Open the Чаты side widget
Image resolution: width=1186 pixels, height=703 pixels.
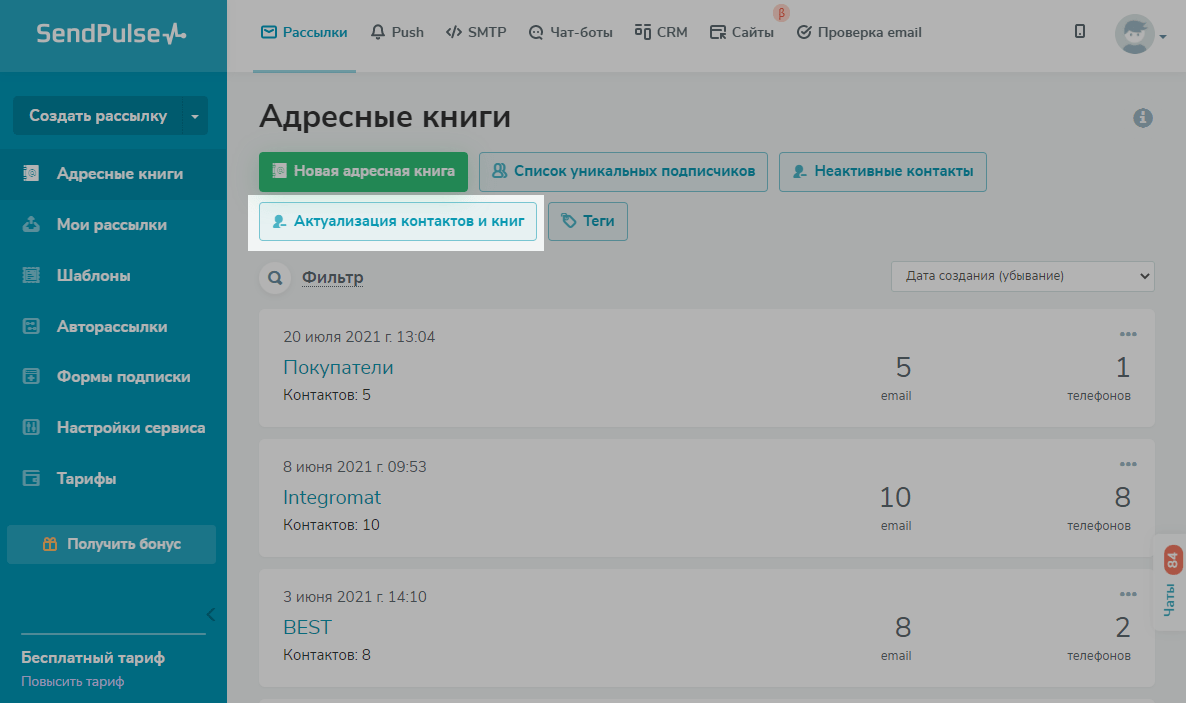click(x=1171, y=585)
